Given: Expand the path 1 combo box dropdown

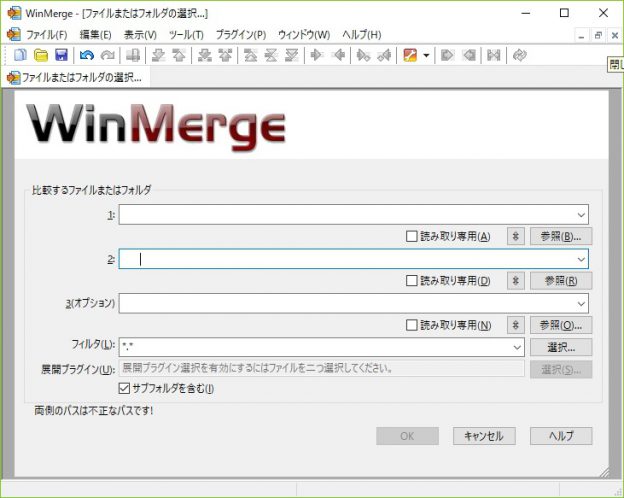Looking at the screenshot, I should point(581,215).
